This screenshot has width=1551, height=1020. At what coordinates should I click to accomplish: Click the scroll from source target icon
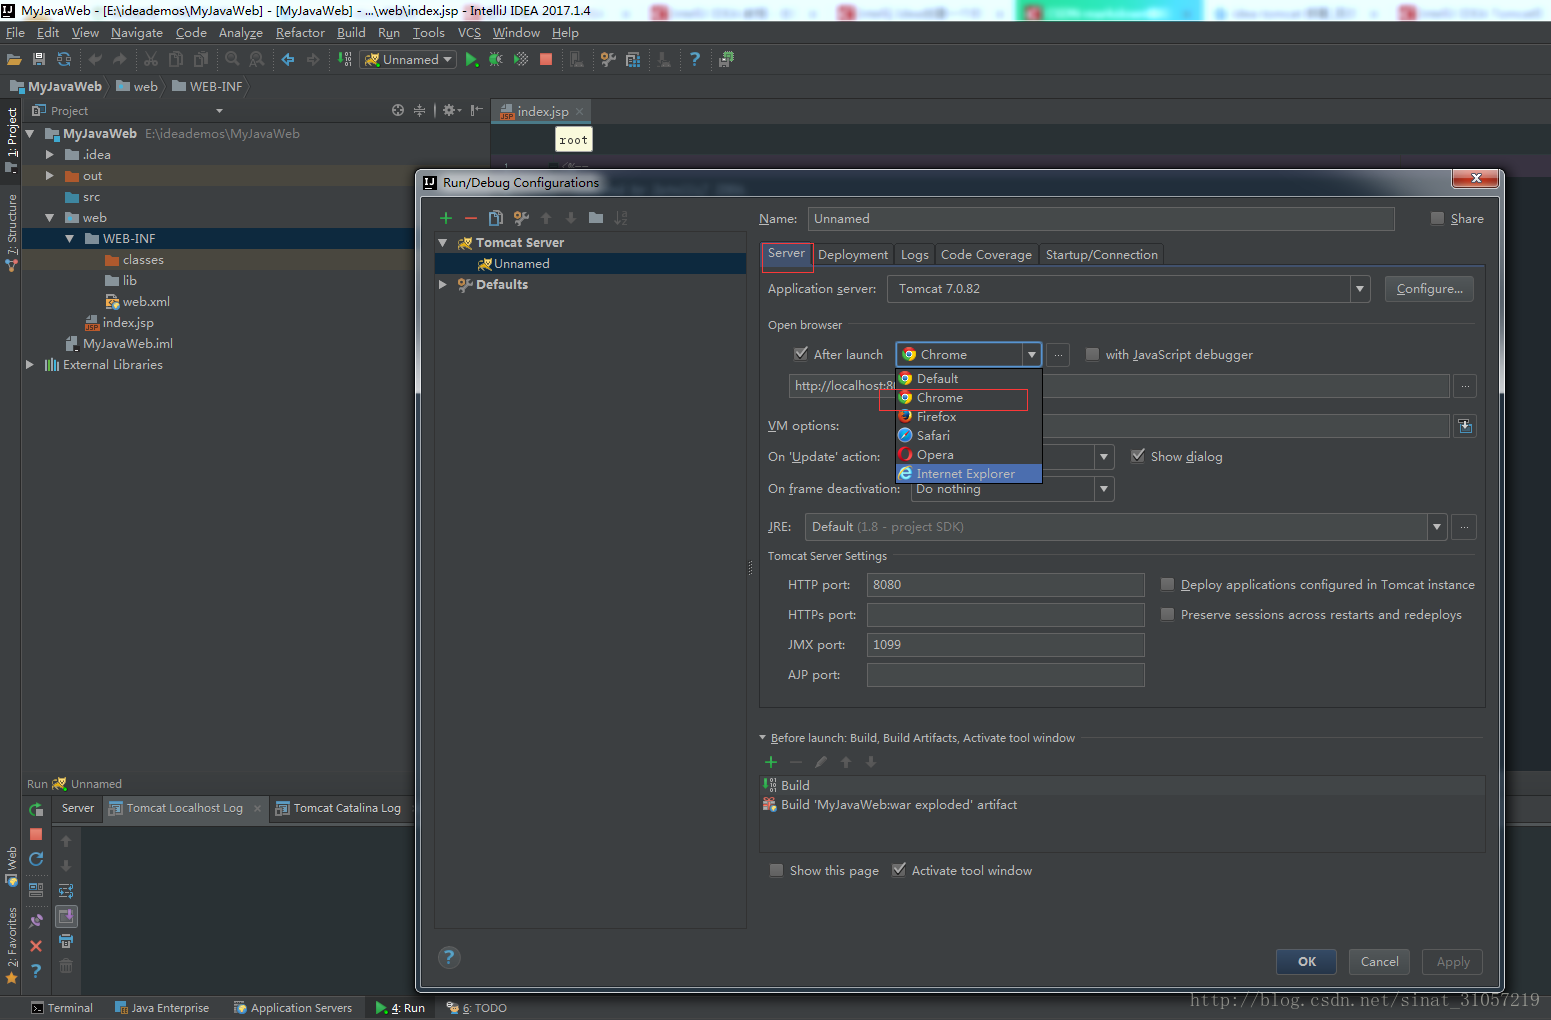(x=398, y=110)
